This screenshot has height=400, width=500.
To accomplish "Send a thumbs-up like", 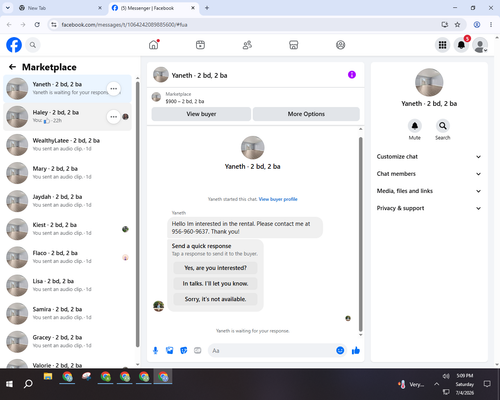I will 356,350.
